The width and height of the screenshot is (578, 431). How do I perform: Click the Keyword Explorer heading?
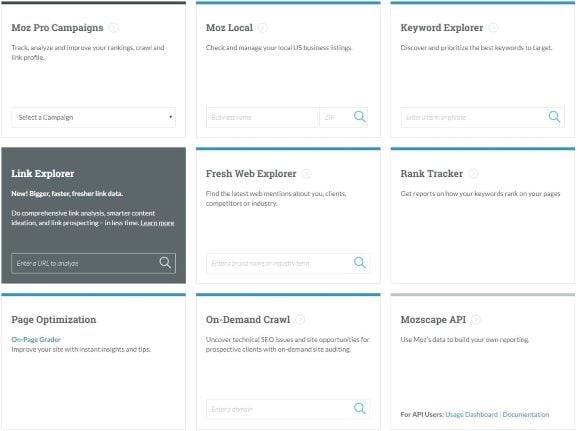click(442, 28)
